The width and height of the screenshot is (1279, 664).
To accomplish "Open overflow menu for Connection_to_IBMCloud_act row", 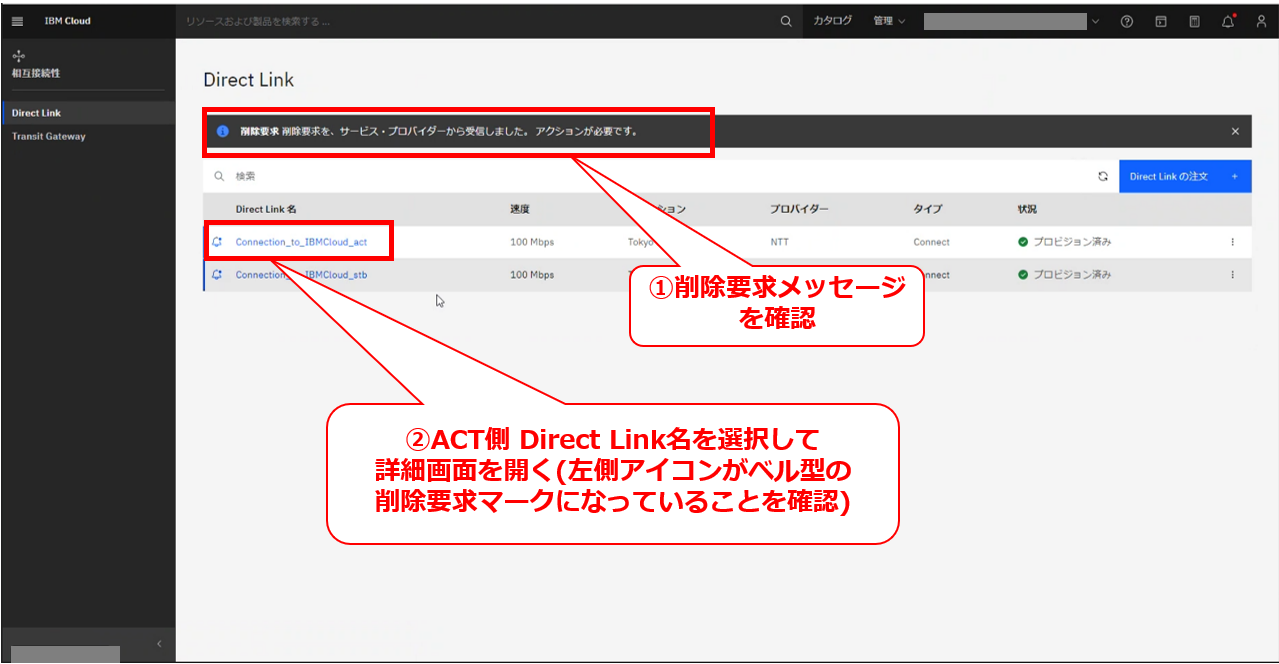I will 1232,242.
